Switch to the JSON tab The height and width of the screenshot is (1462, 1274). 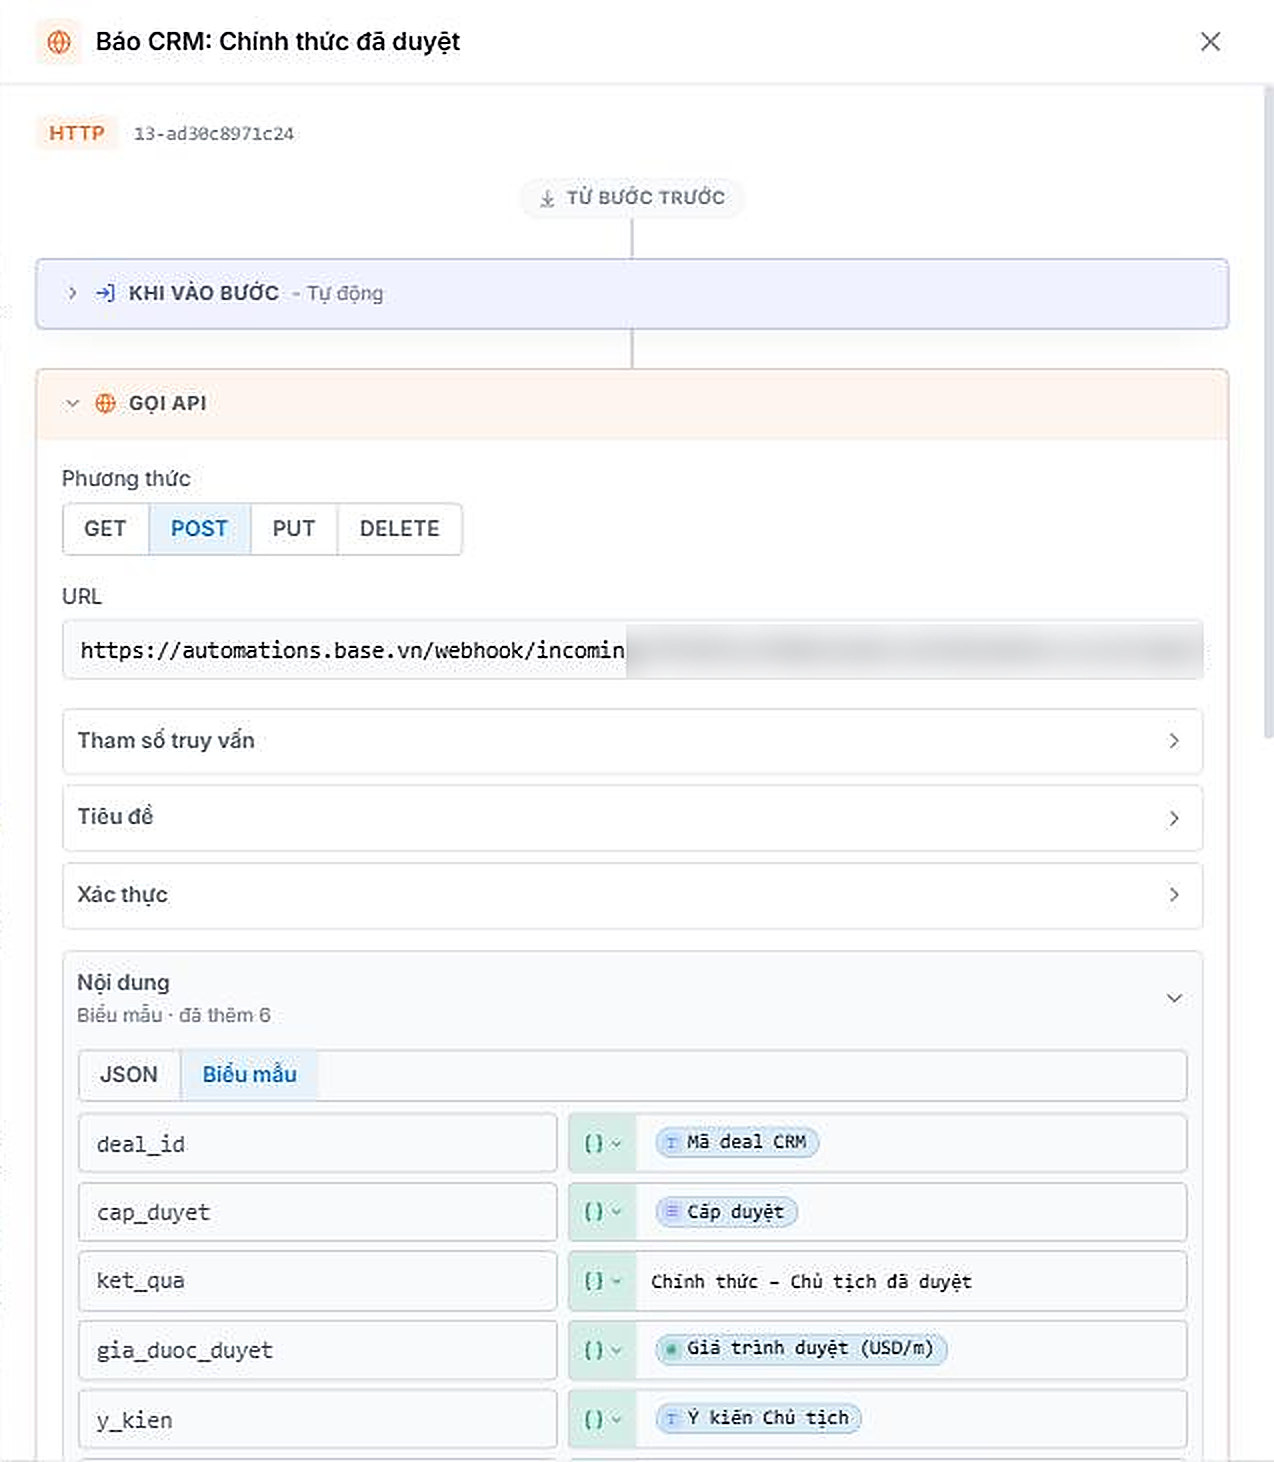[x=129, y=1075]
